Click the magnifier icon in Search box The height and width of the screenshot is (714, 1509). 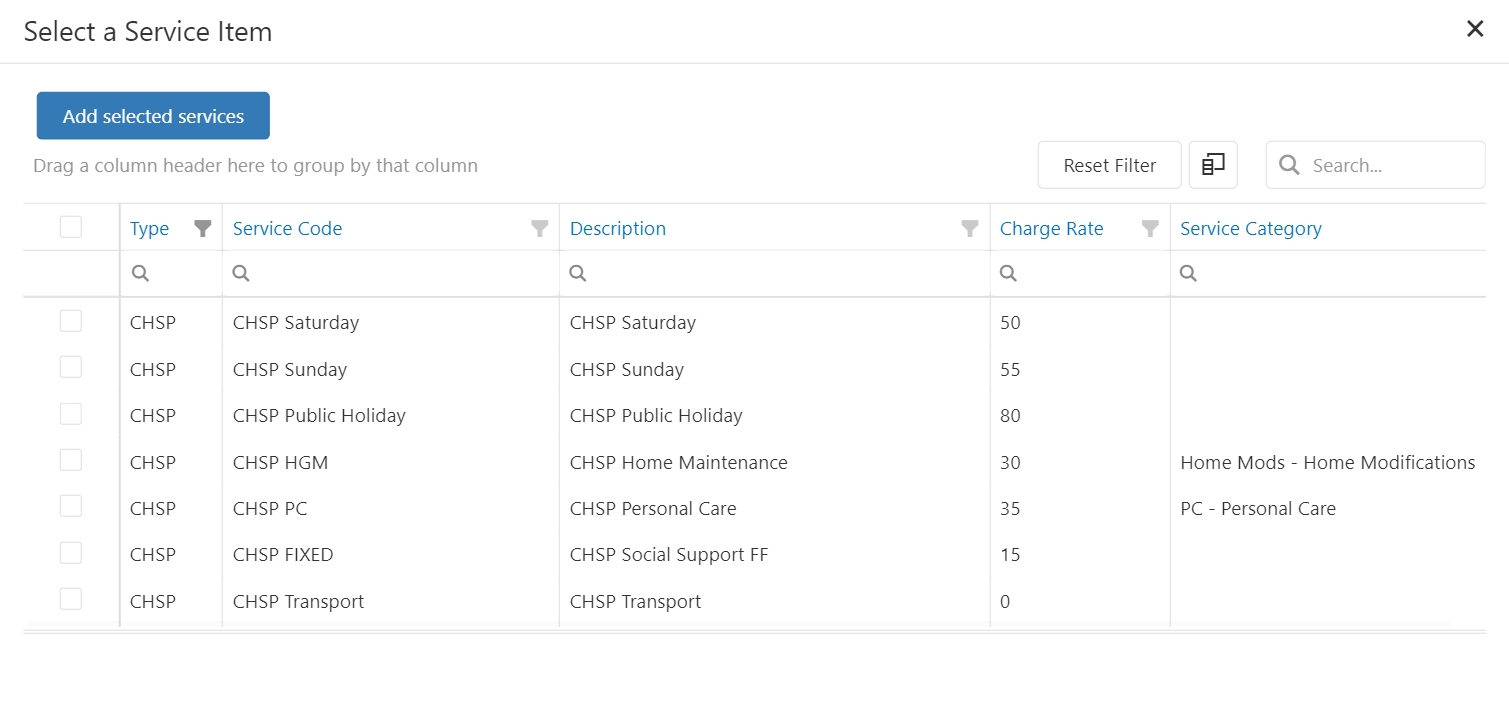[x=1290, y=165]
